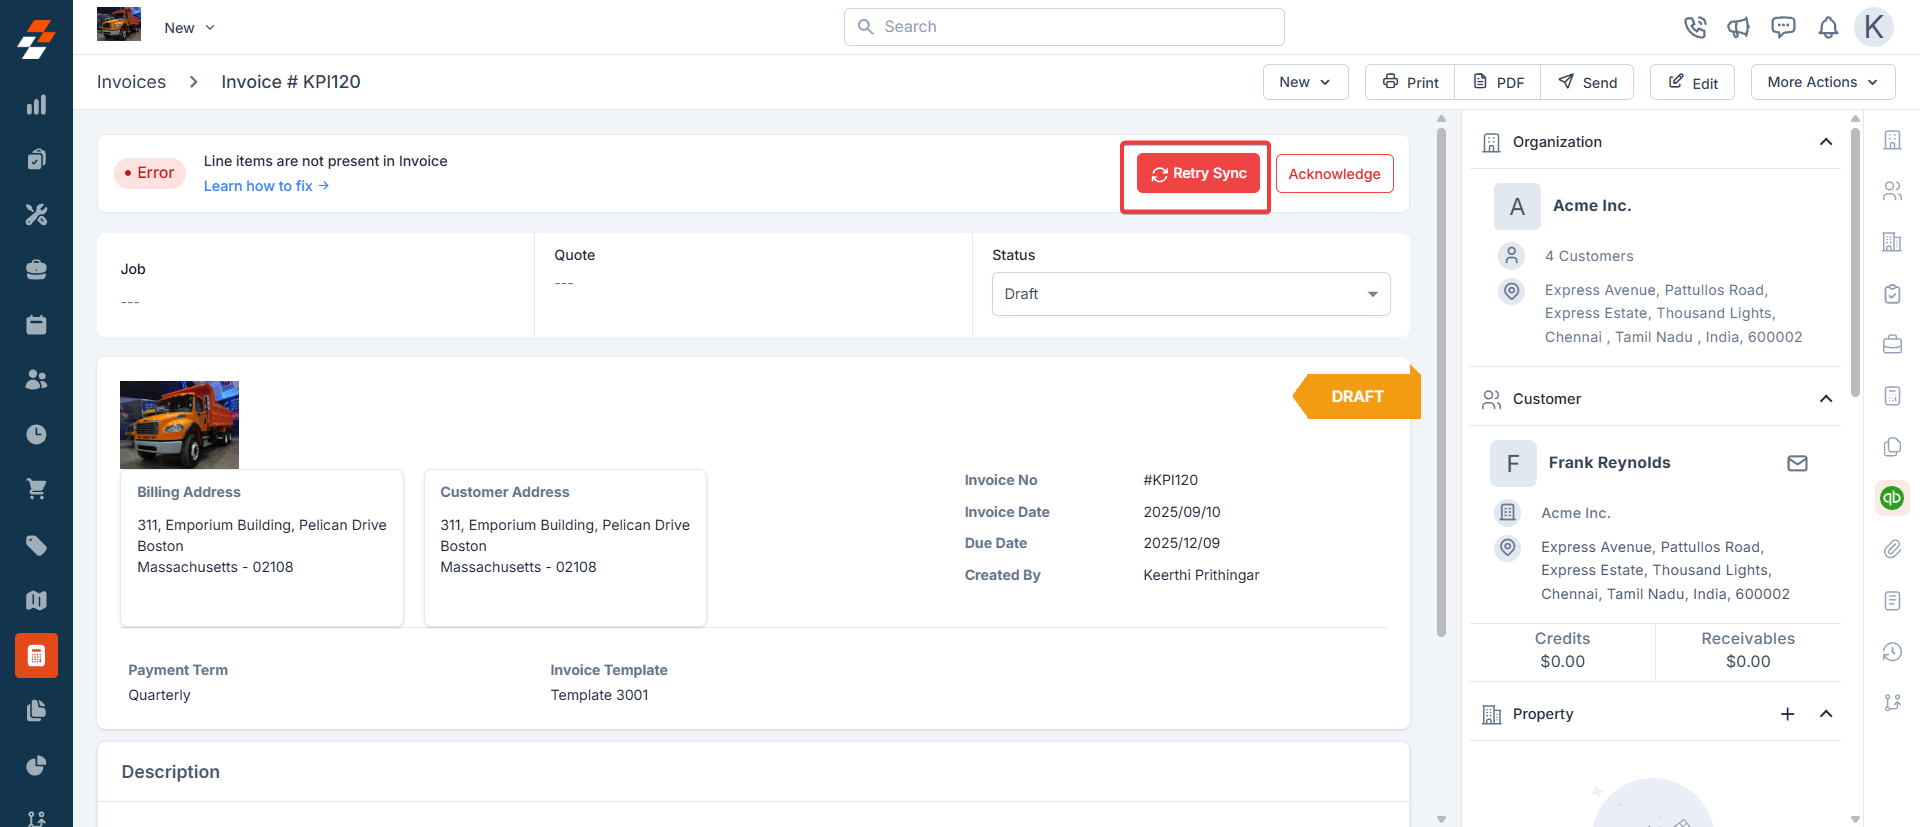The image size is (1920, 827).
Task: Open the invoices icon in left sidebar
Action: click(36, 656)
